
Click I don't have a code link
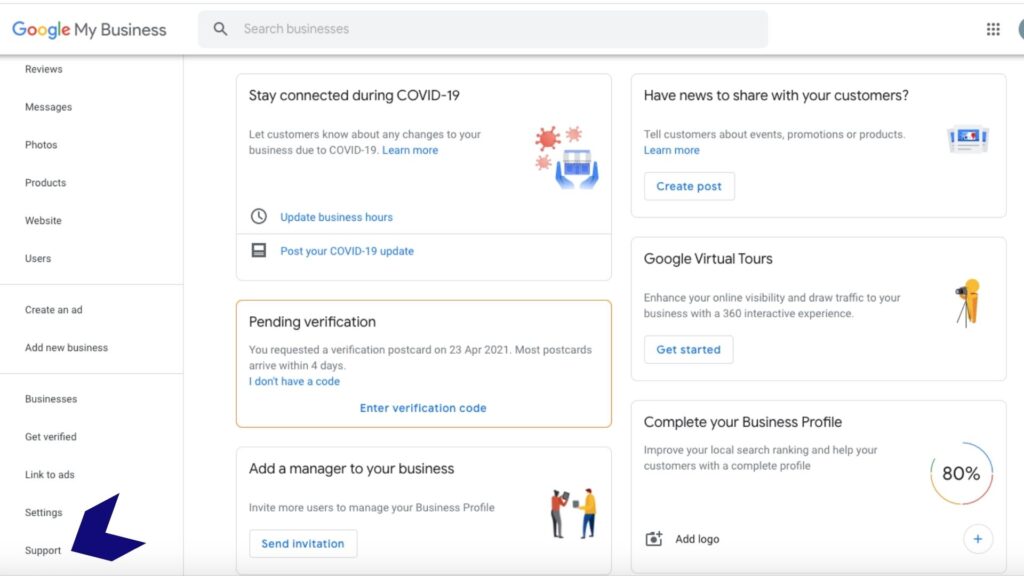tap(294, 381)
